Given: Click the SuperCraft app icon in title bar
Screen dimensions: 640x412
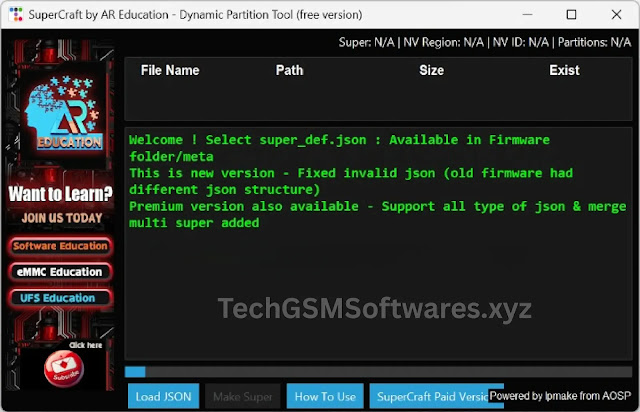Looking at the screenshot, I should point(14,15).
